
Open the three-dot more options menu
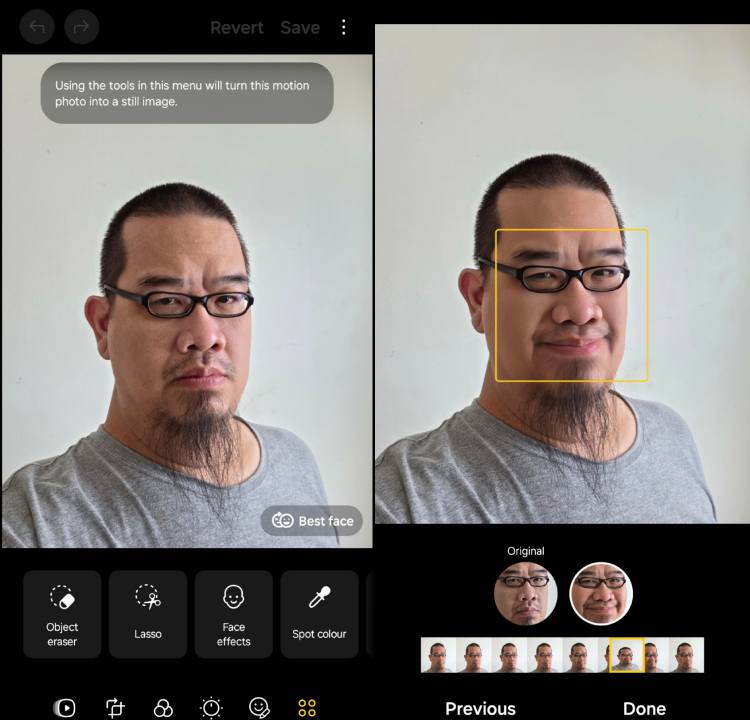click(x=343, y=27)
